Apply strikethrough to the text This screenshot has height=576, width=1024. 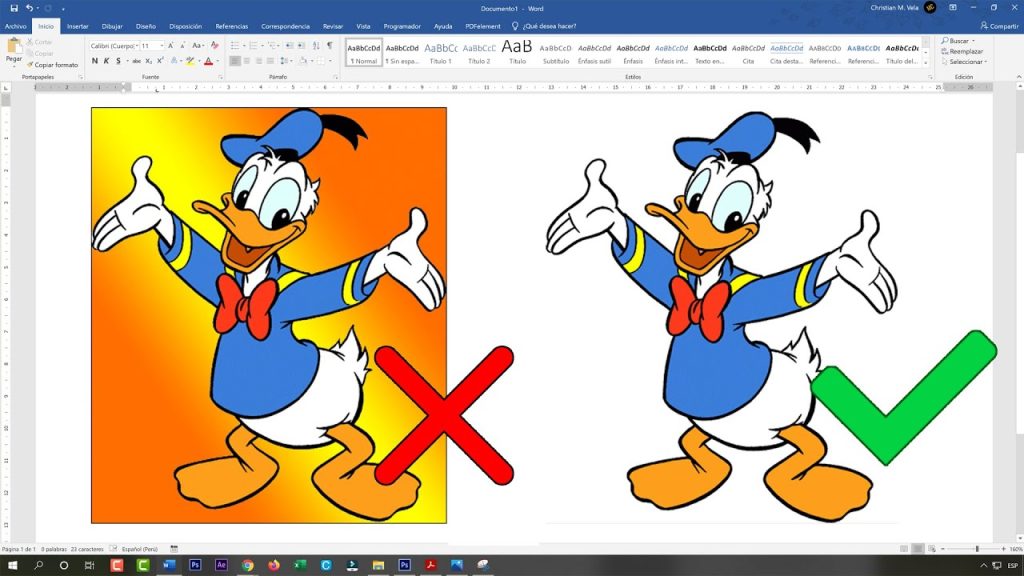point(135,61)
